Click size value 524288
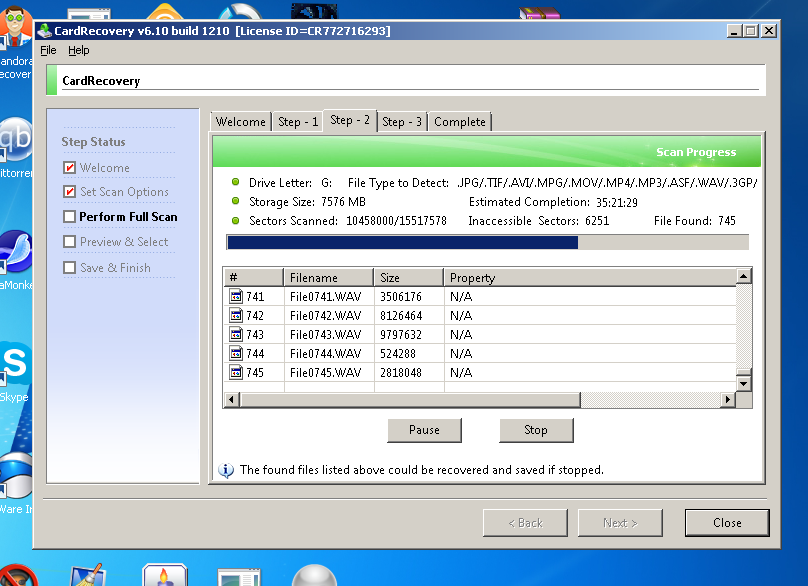The width and height of the screenshot is (808, 586). (x=398, y=354)
